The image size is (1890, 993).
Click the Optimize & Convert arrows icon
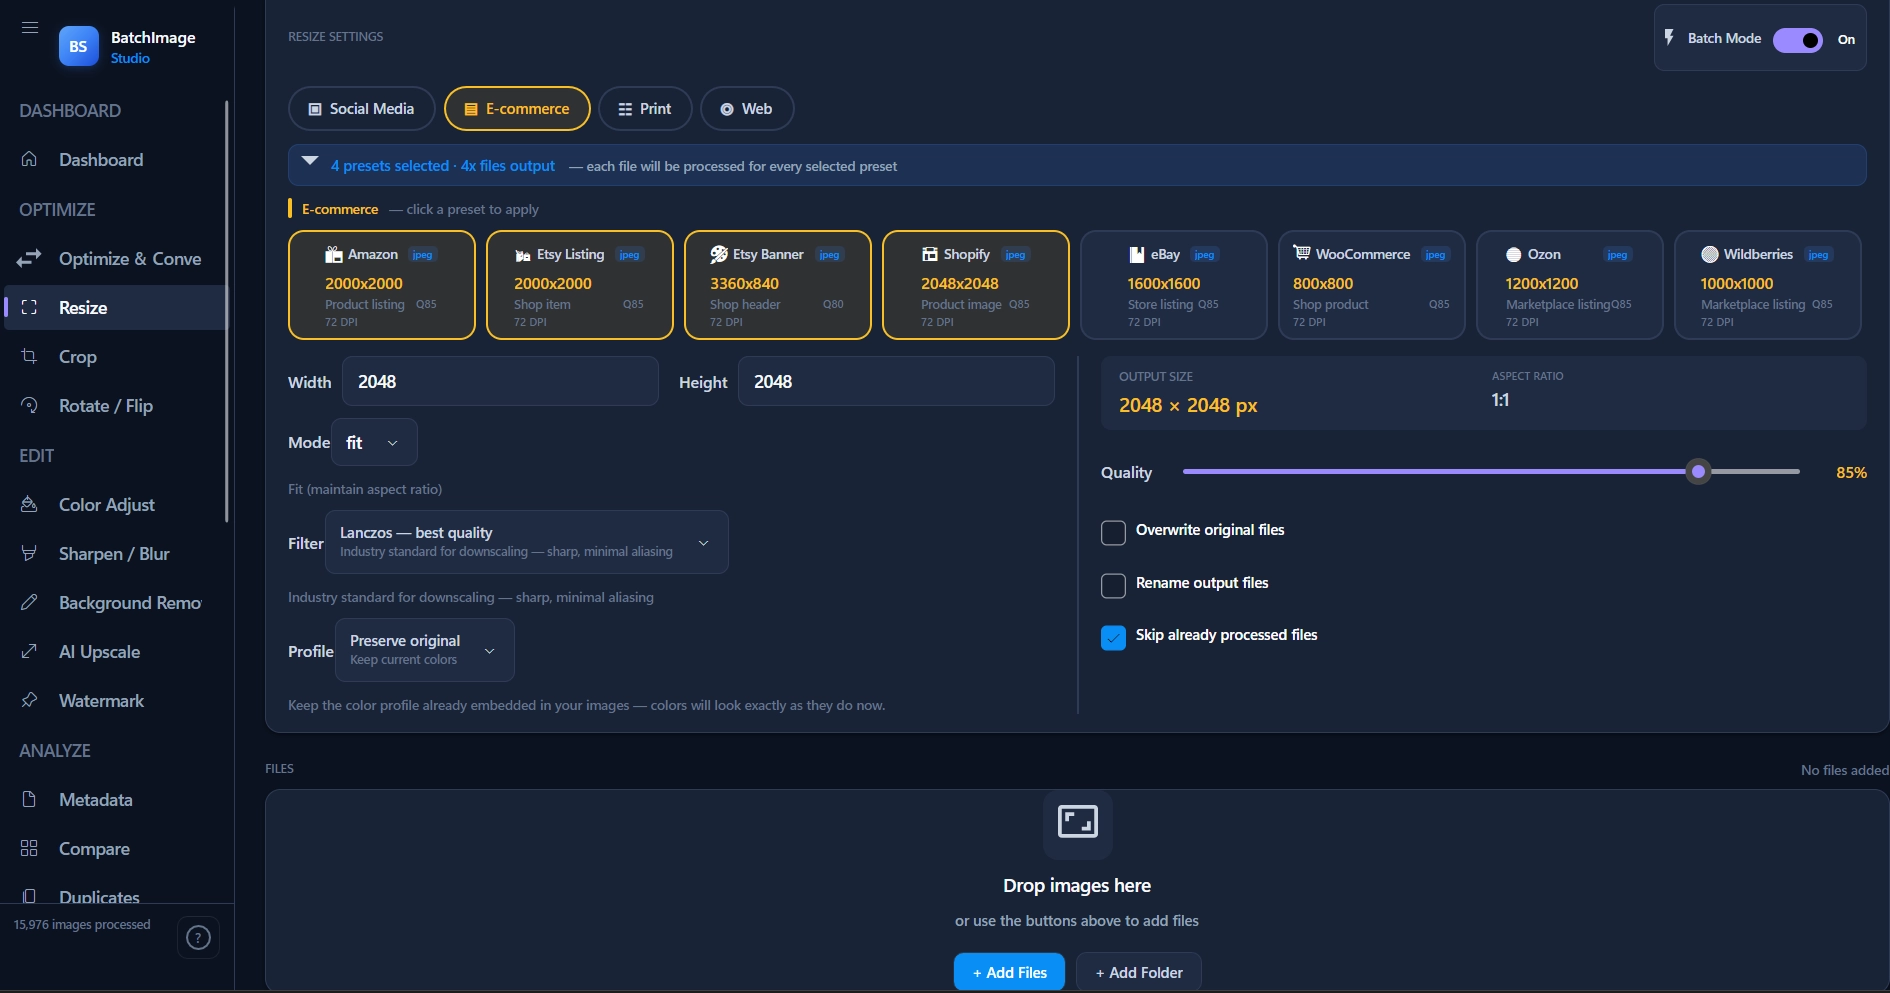tap(29, 258)
